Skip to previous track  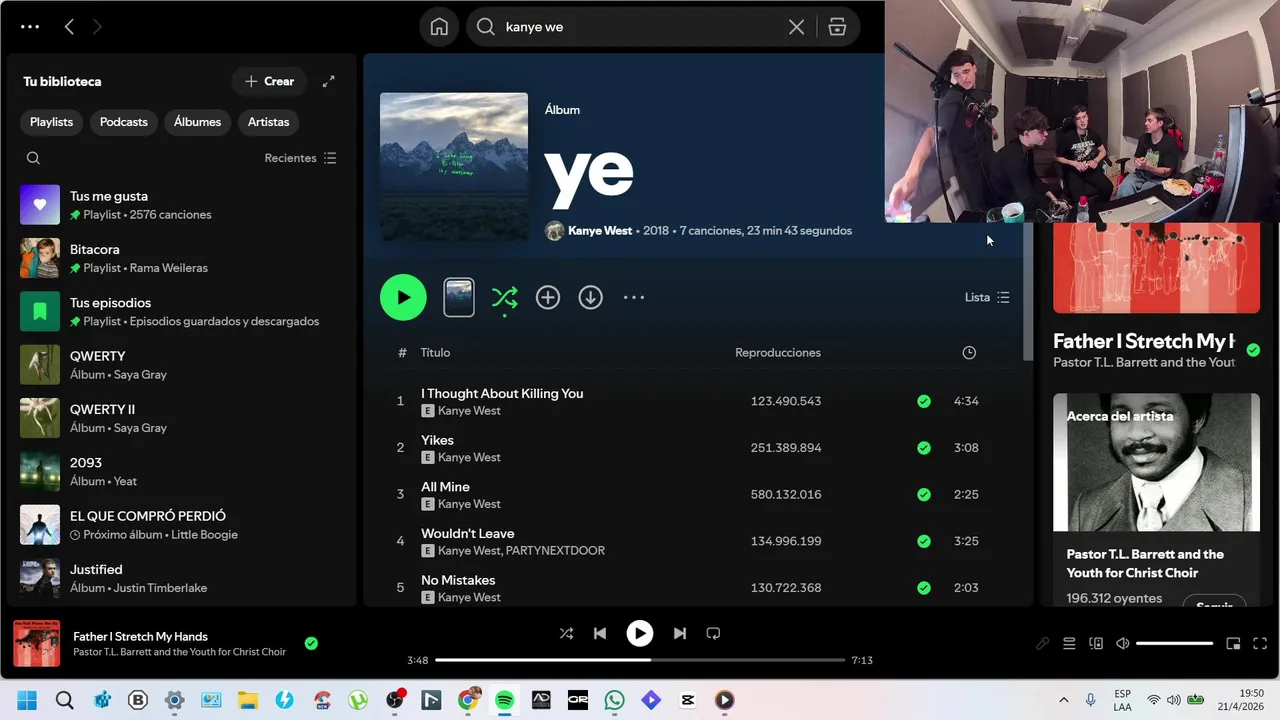pos(600,633)
